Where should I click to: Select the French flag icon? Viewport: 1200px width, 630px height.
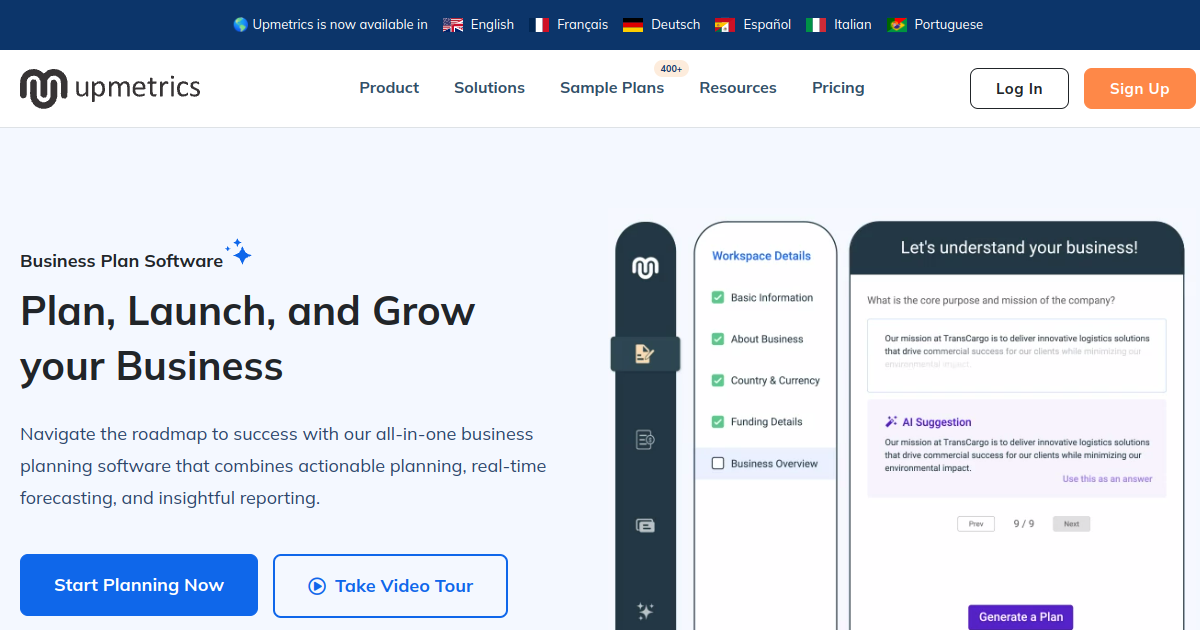click(x=539, y=25)
